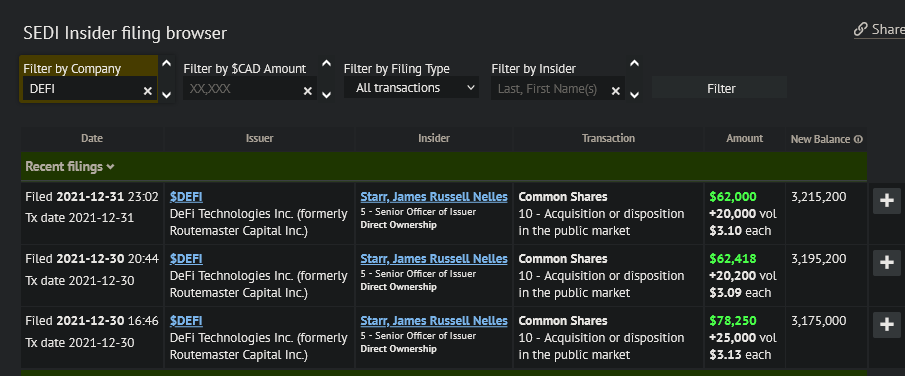Click the Date column header
The image size is (905, 376).
92,139
